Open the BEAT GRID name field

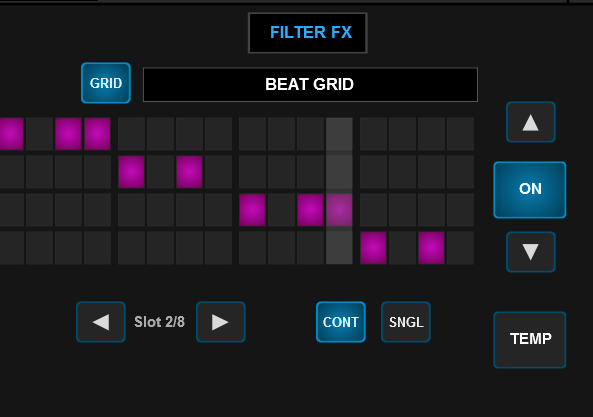tap(310, 85)
